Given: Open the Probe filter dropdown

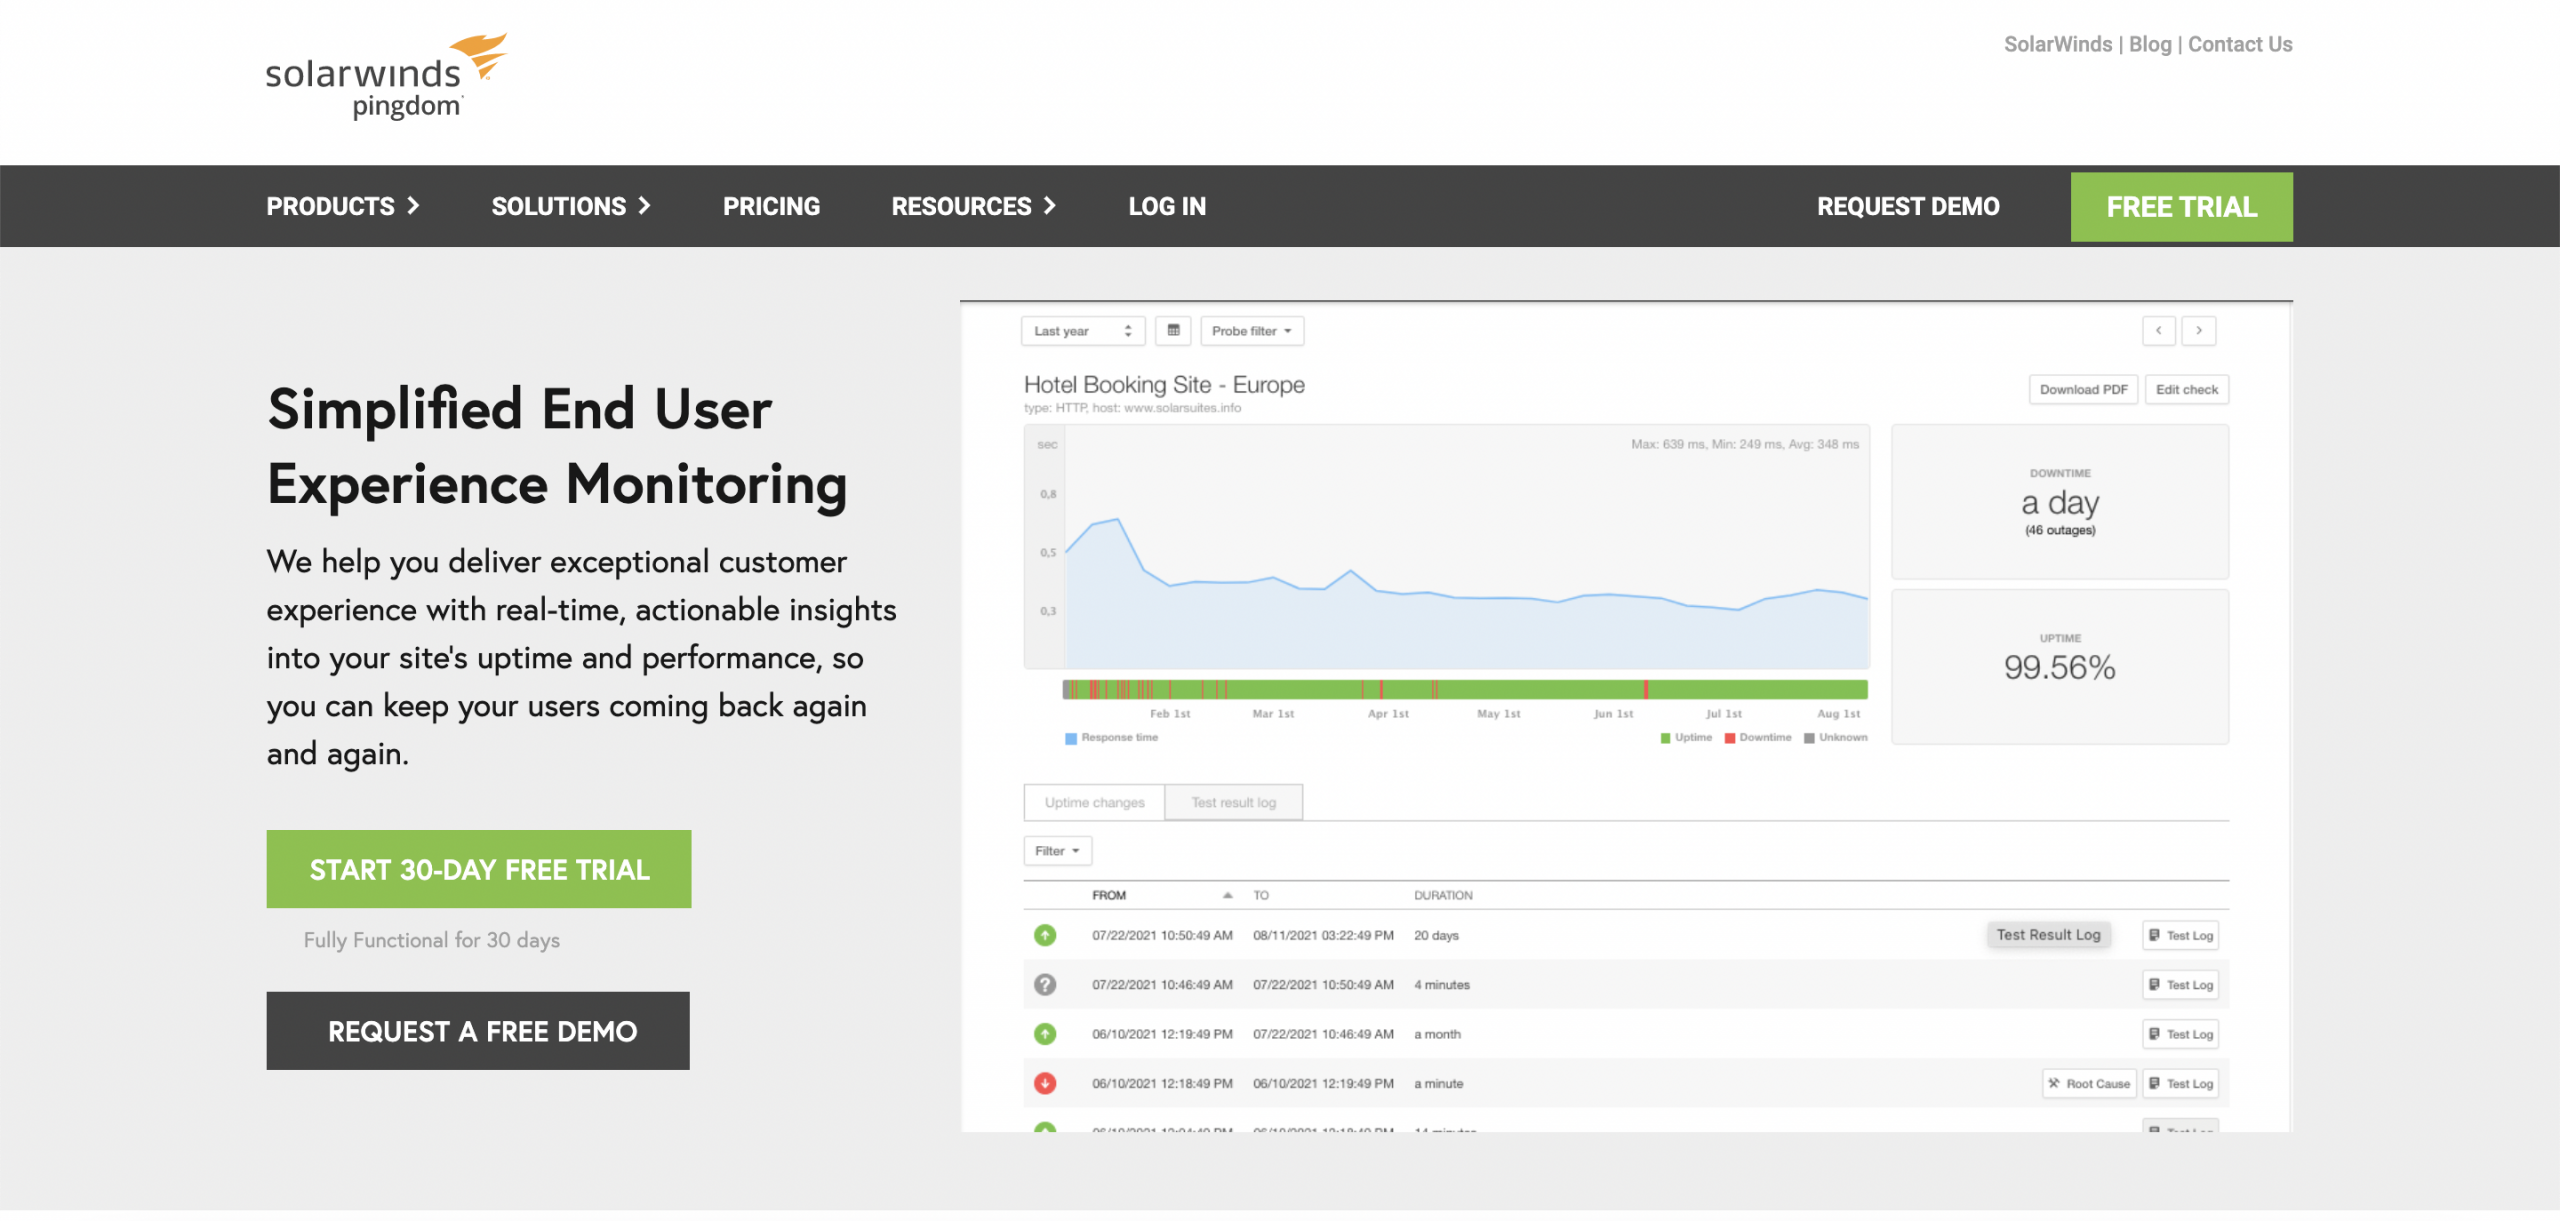Looking at the screenshot, I should pos(1252,331).
